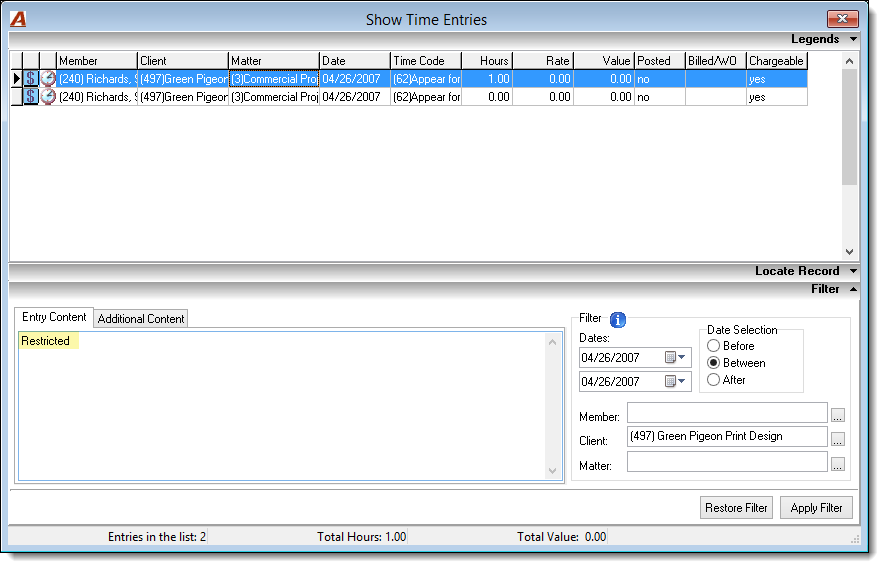Switch to the Additional Content tab
The width and height of the screenshot is (884, 568).
point(141,319)
